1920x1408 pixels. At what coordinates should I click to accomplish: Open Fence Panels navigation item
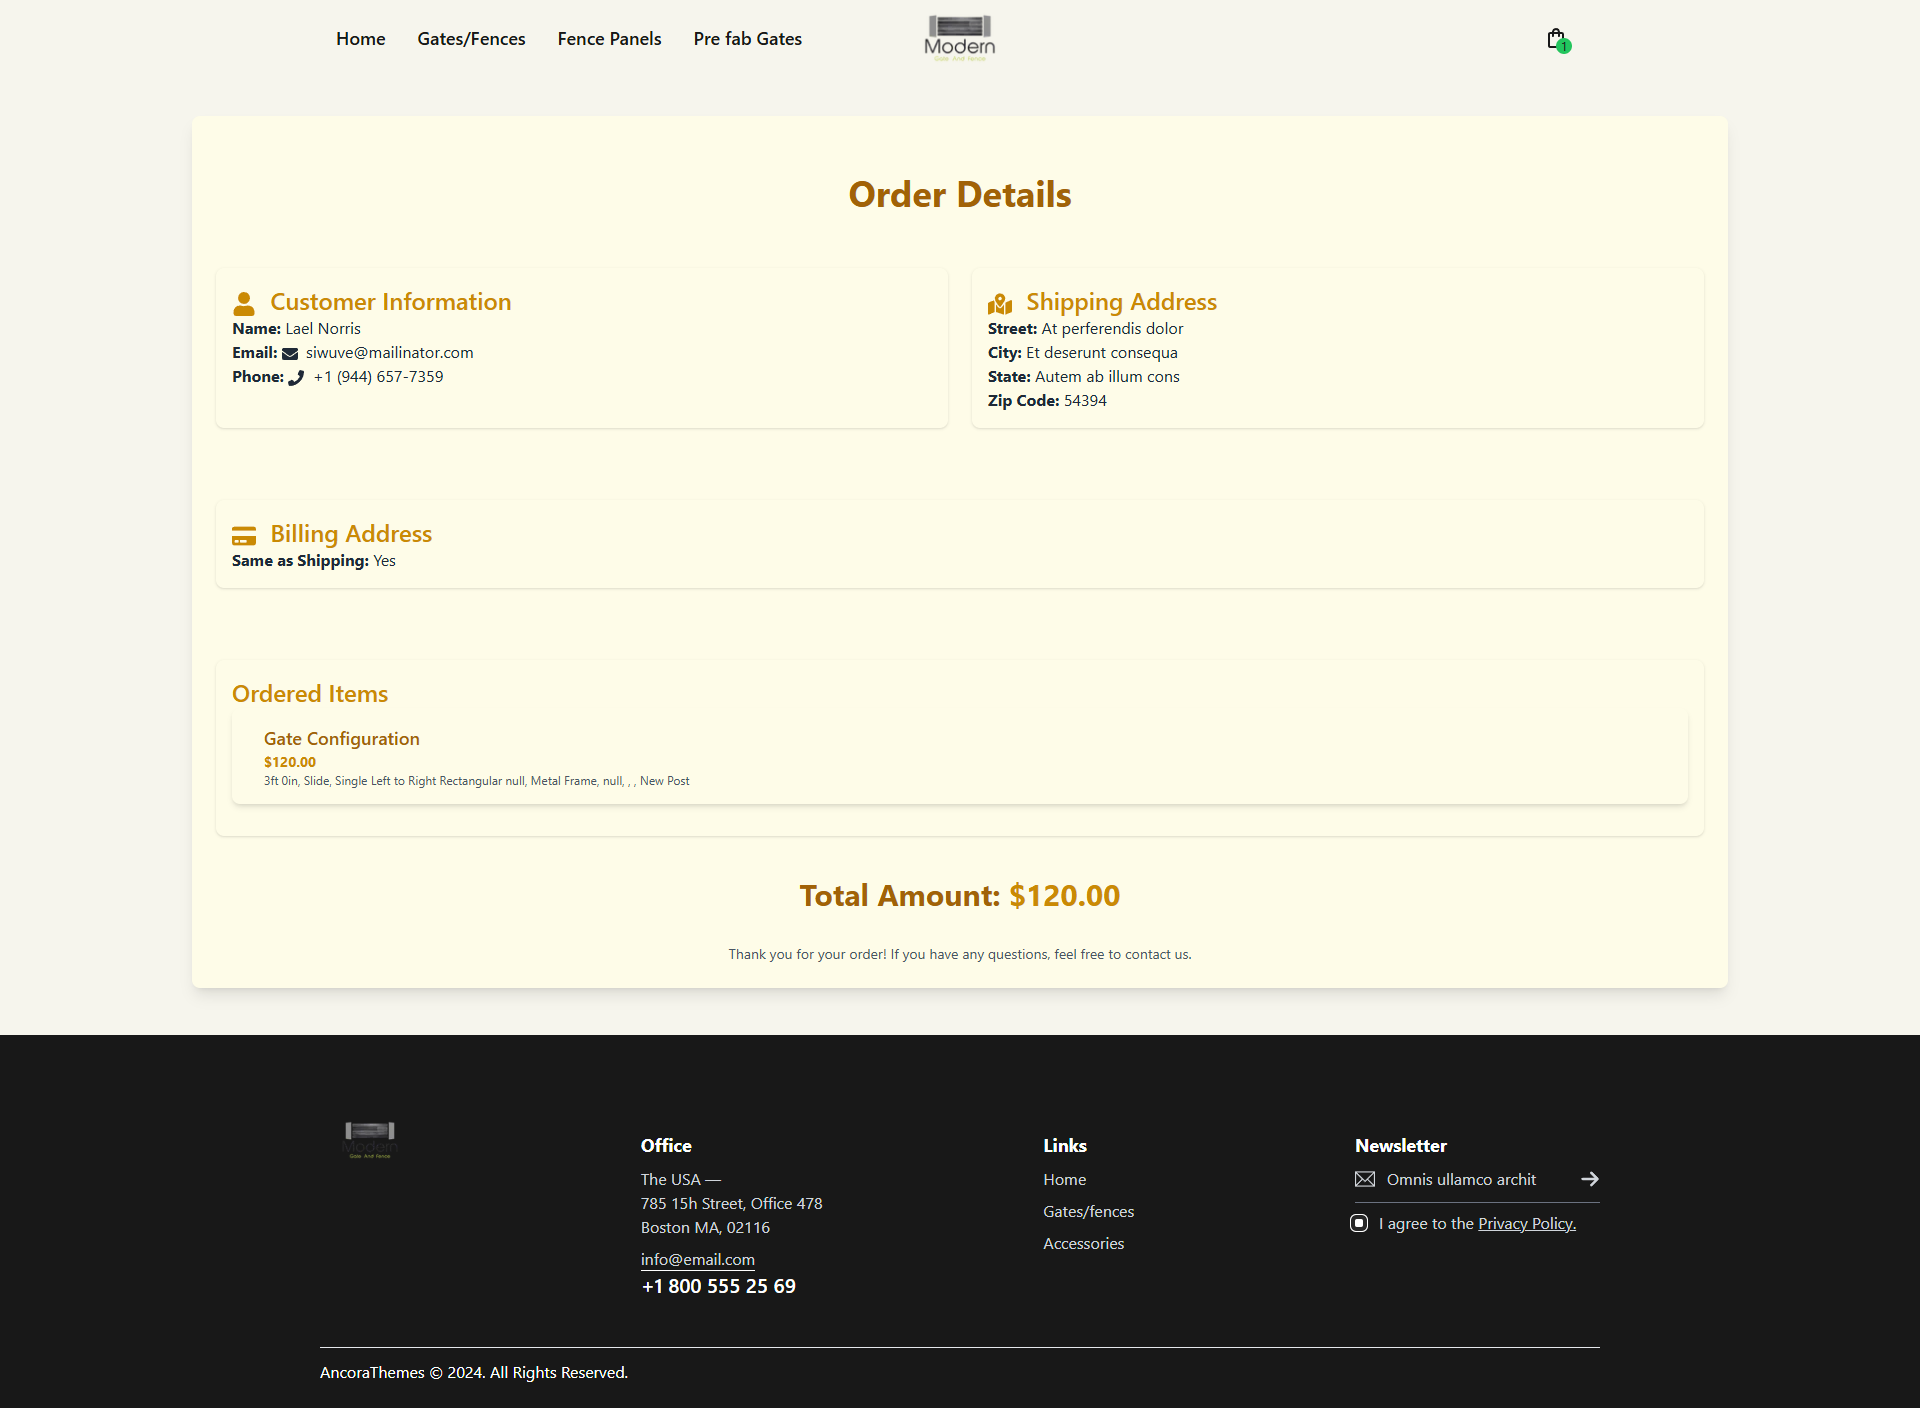[609, 39]
